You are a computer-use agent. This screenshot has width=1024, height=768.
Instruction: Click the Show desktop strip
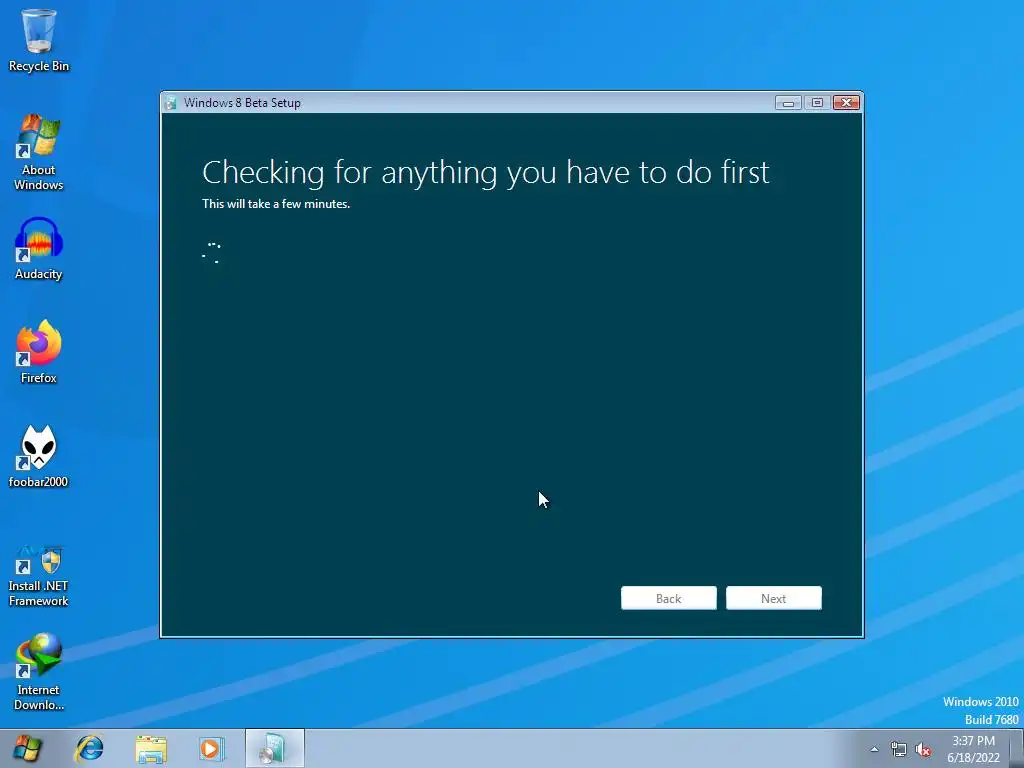(x=1017, y=748)
